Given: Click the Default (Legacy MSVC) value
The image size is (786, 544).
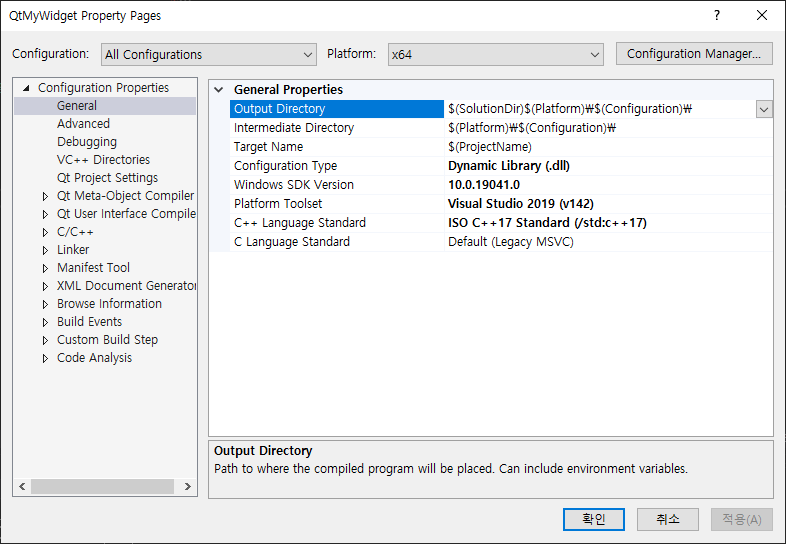Looking at the screenshot, I should point(511,242).
